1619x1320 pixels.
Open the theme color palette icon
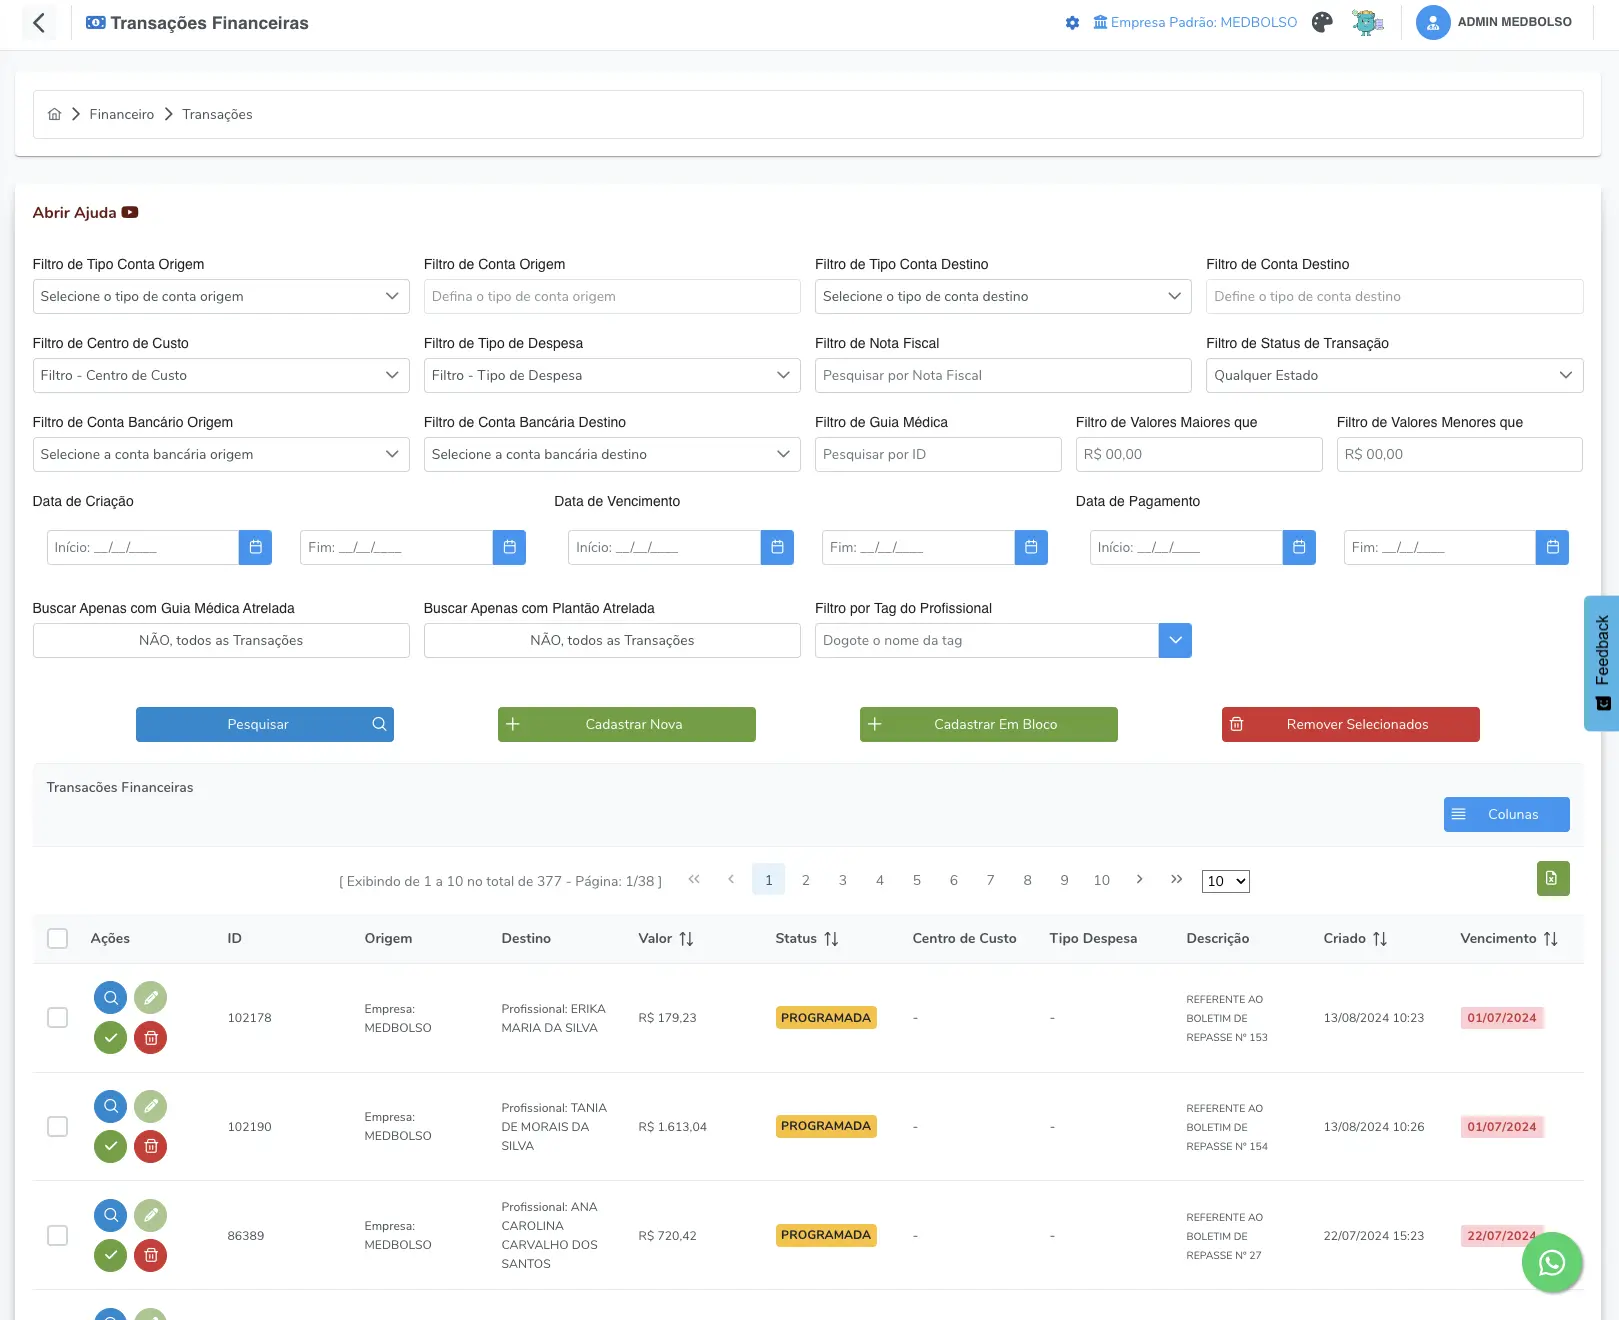tap(1322, 22)
